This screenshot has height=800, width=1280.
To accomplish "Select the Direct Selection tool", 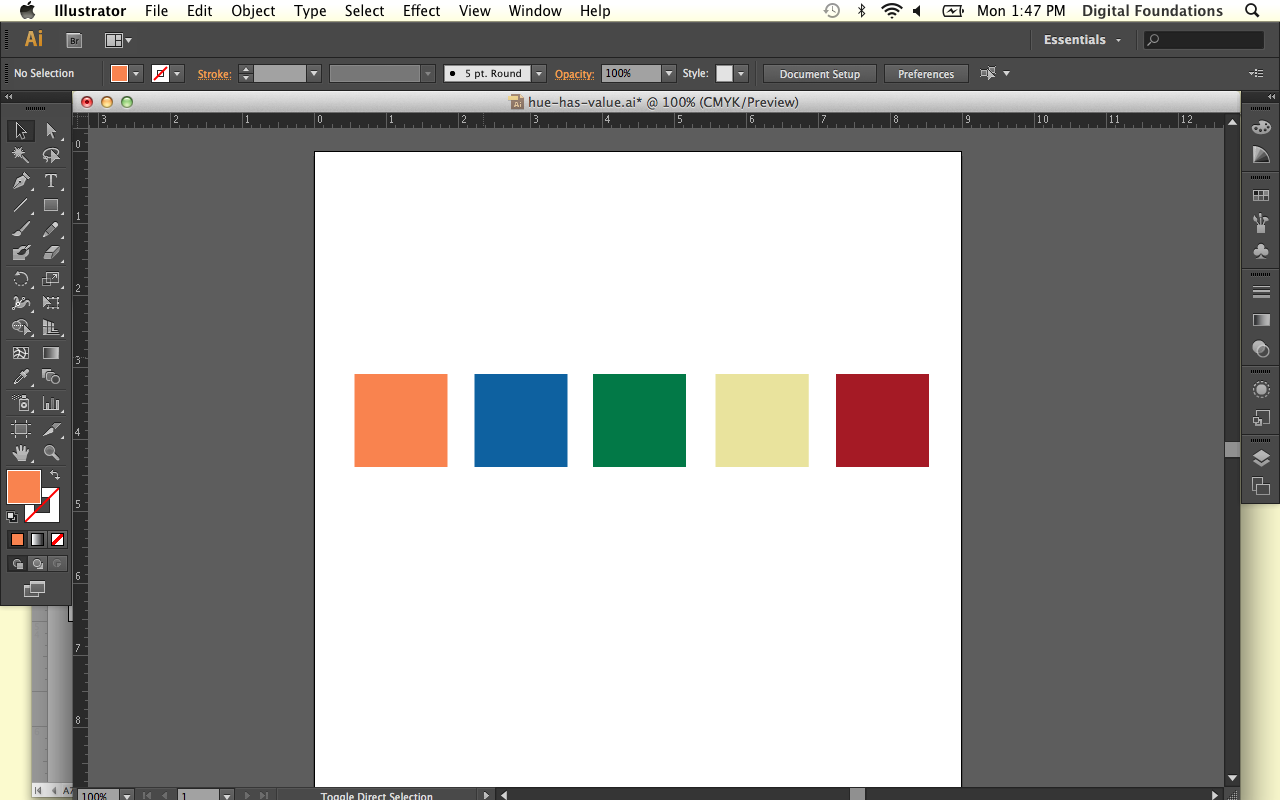I will (x=51, y=131).
